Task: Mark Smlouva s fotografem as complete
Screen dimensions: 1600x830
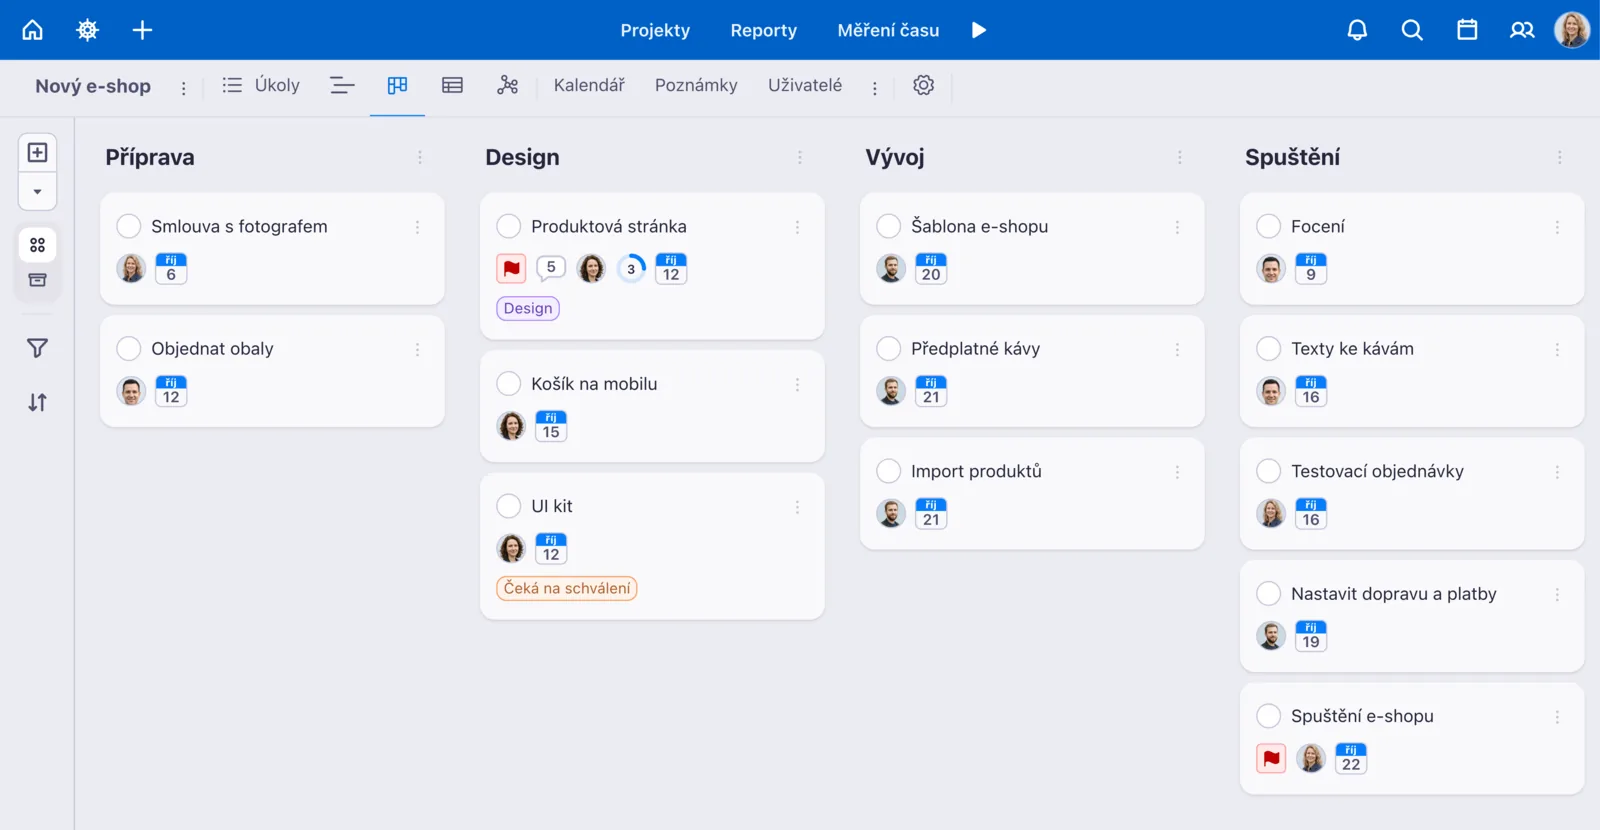Action: 129,226
